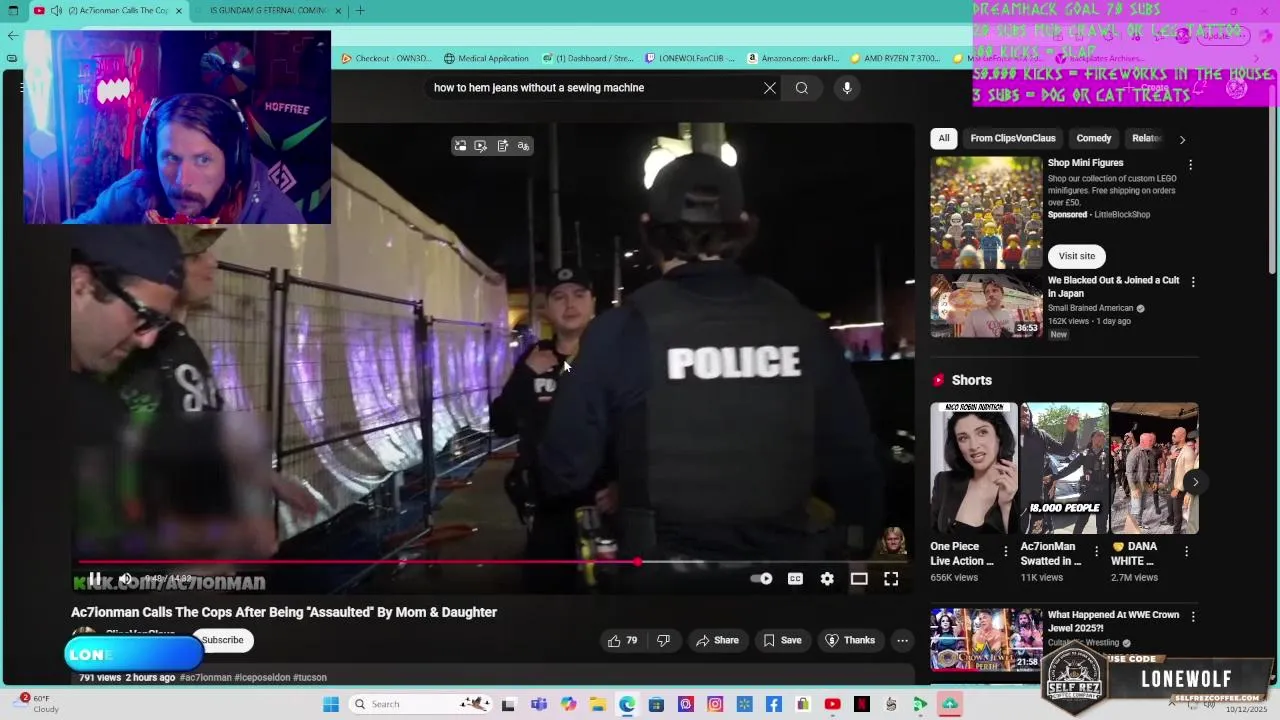This screenshot has width=1280, height=720.
Task: Click the translate icon in video overlay toolbar
Action: point(523,146)
